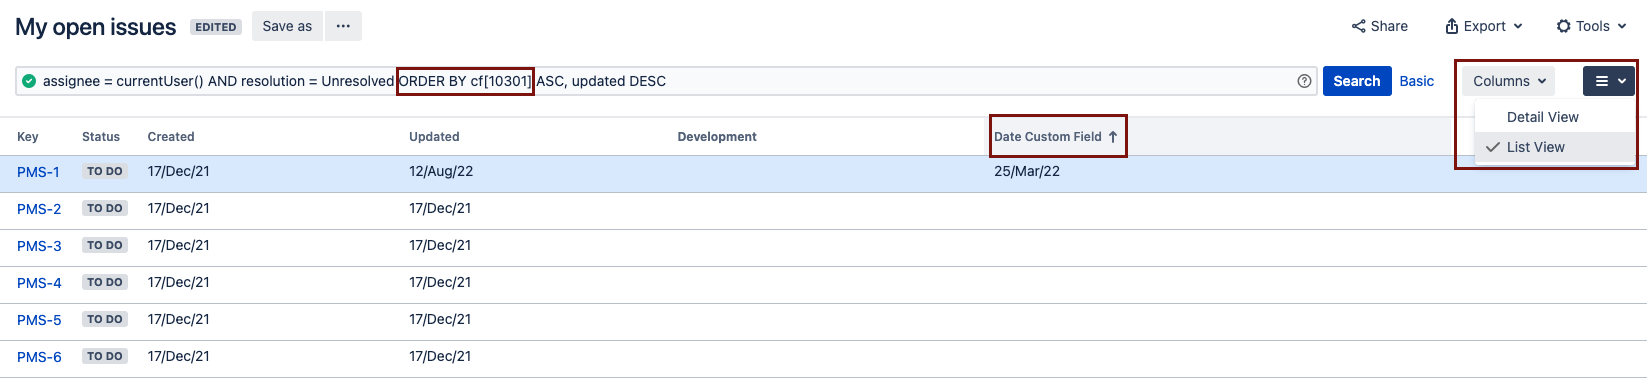Select the checked List View option
This screenshot has height=382, width=1647.
(1554, 147)
